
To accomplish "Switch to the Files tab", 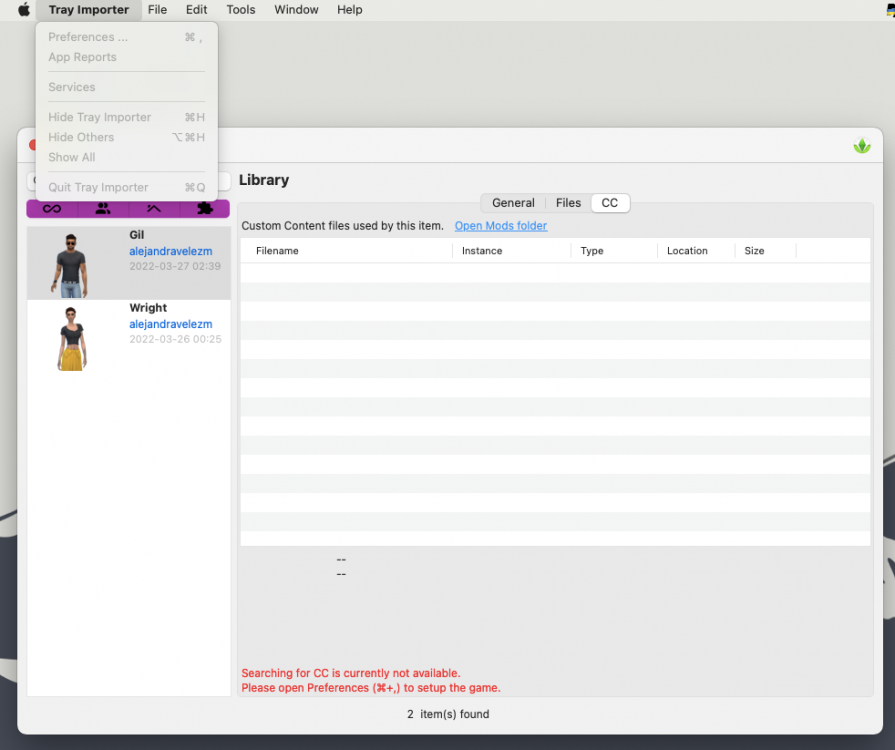I will [x=568, y=203].
